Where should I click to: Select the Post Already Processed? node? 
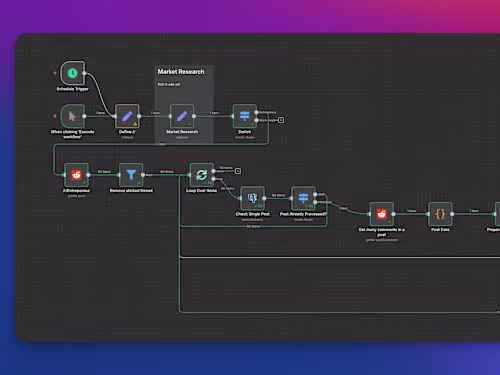(x=303, y=198)
